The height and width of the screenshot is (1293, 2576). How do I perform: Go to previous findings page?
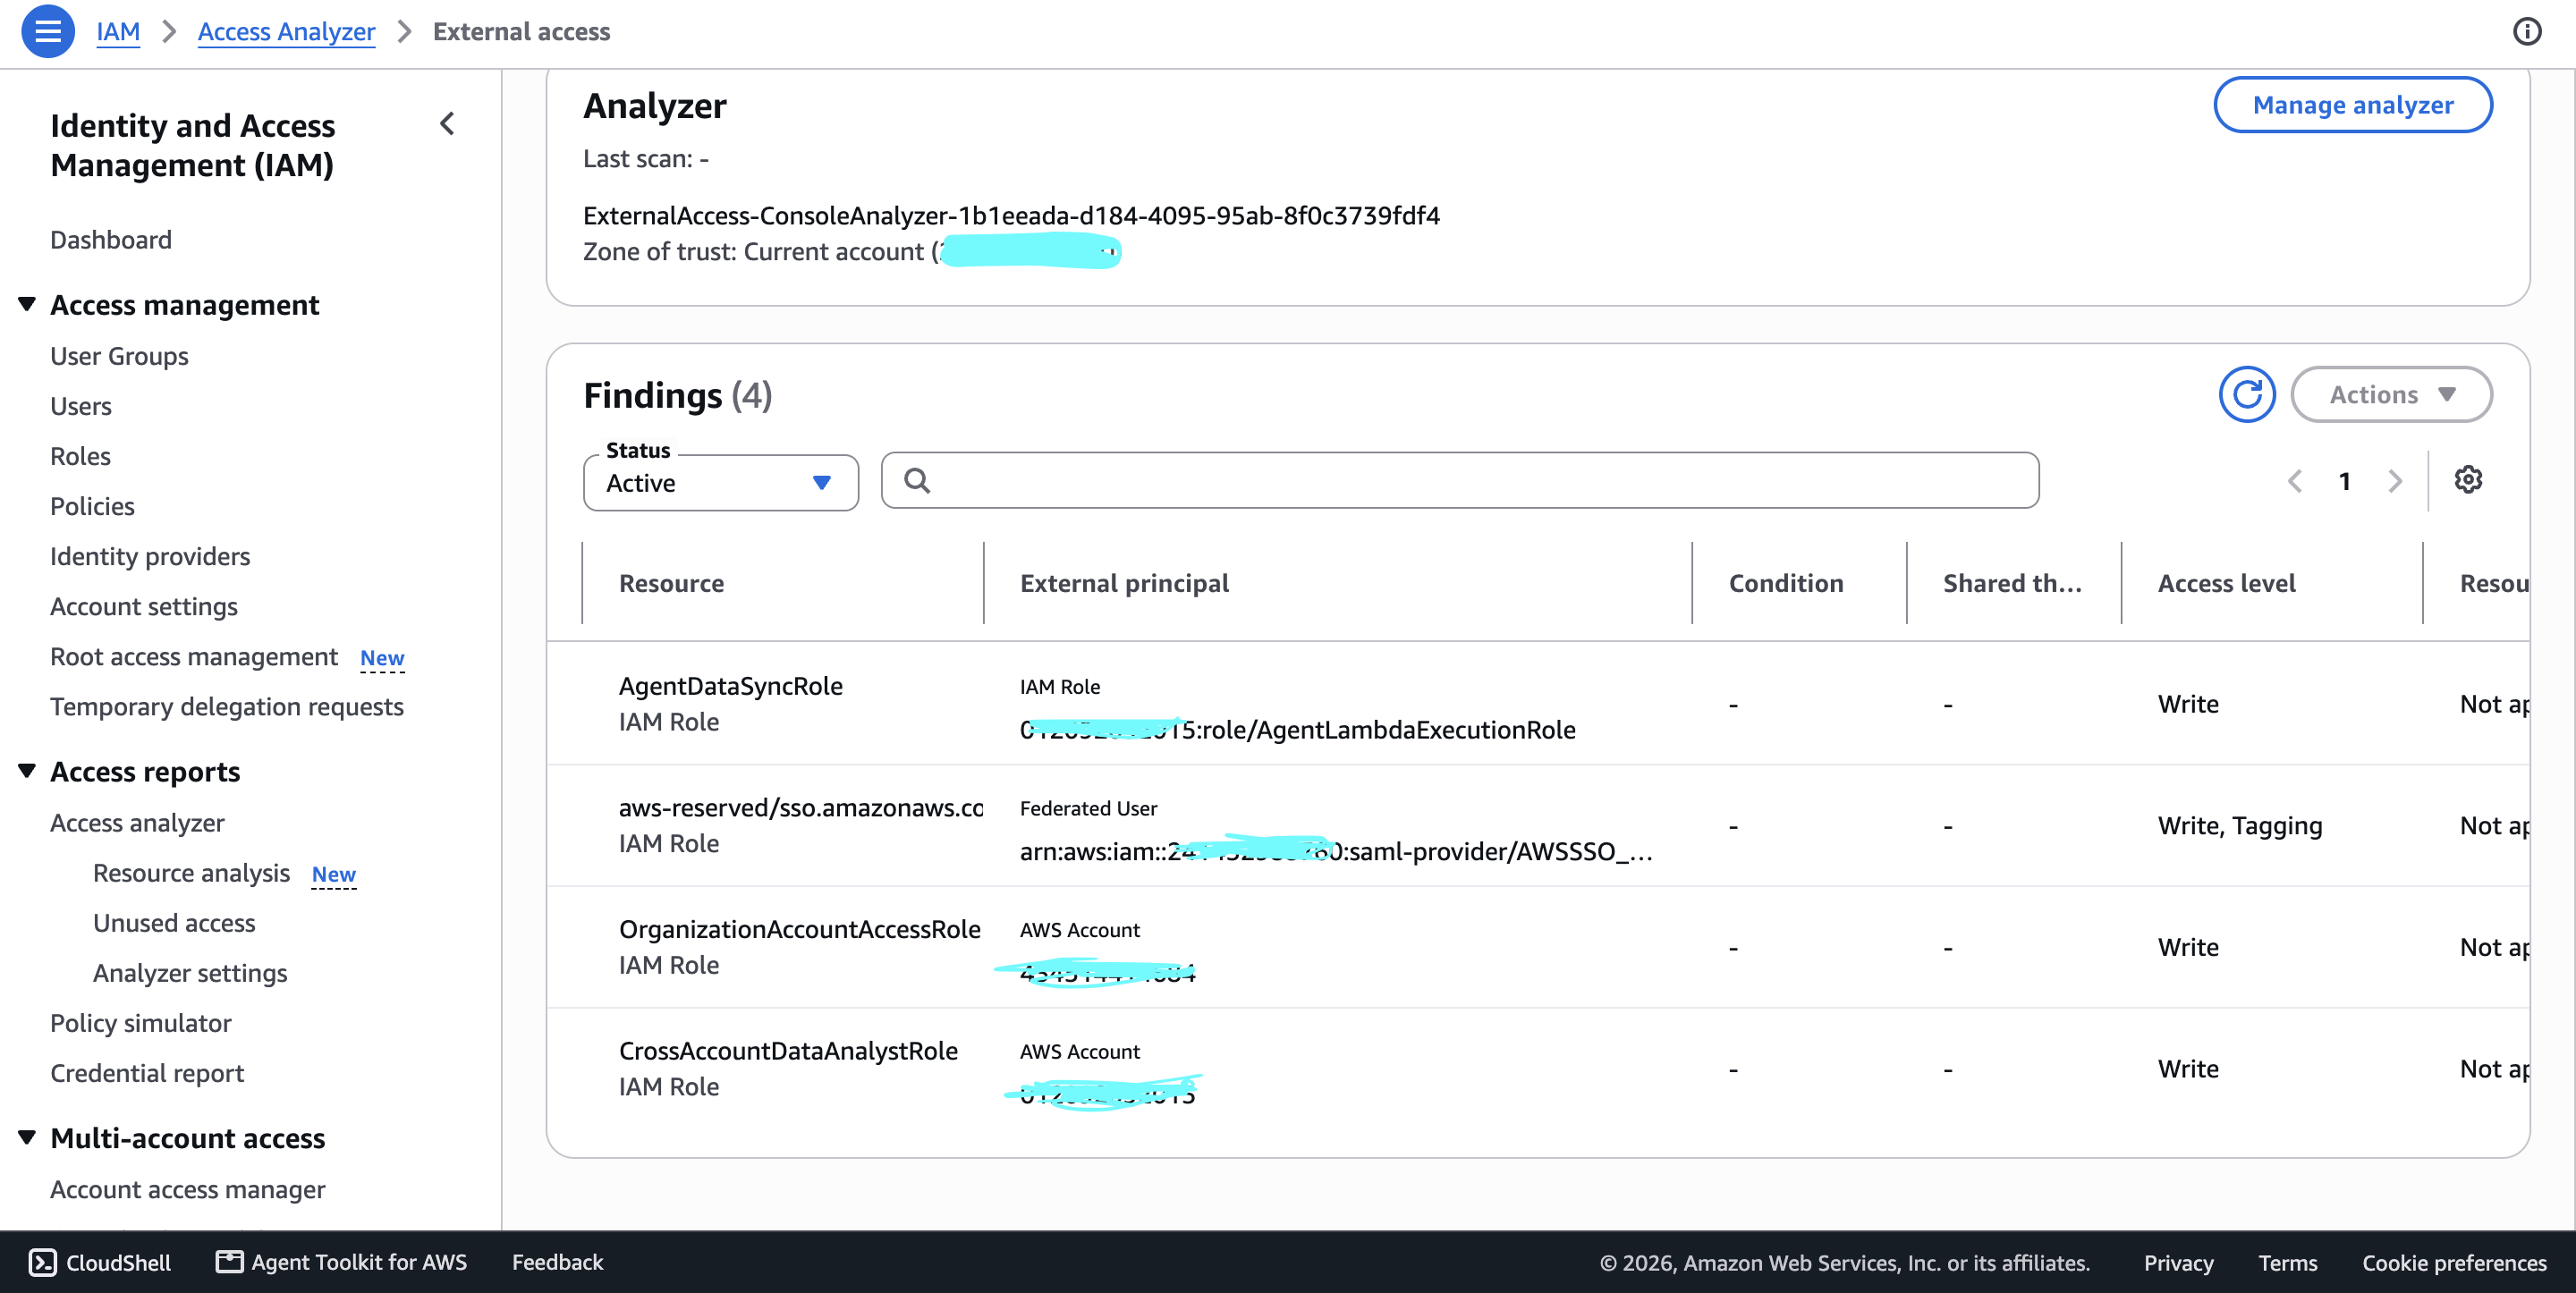pyautogui.click(x=2294, y=481)
